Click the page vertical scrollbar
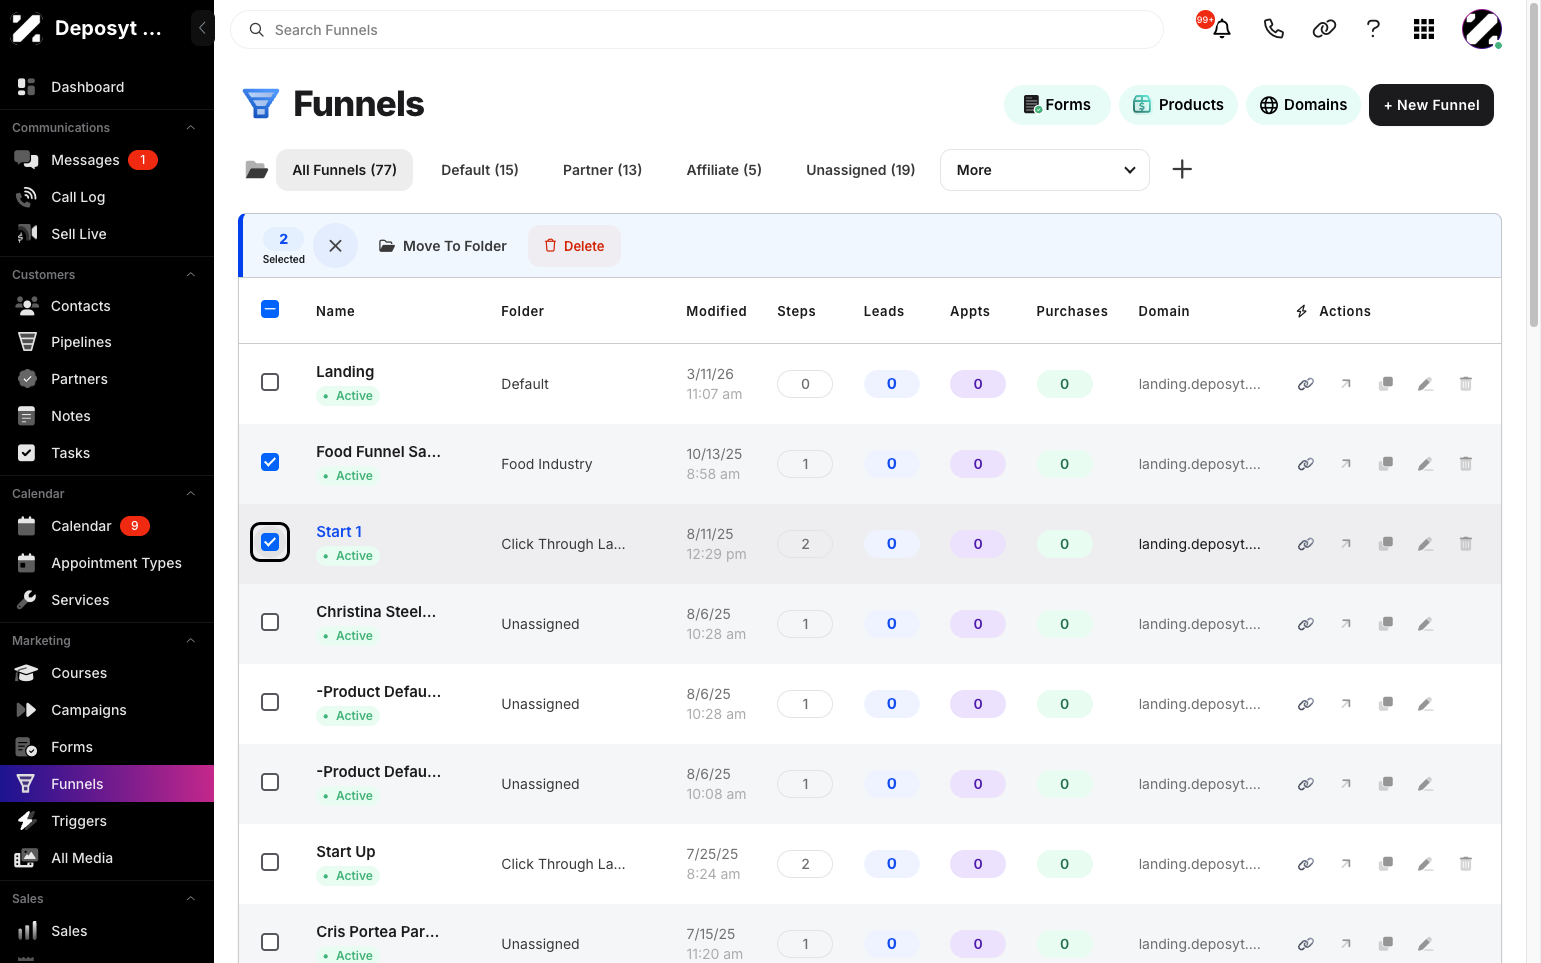The width and height of the screenshot is (1541, 963). click(1534, 165)
